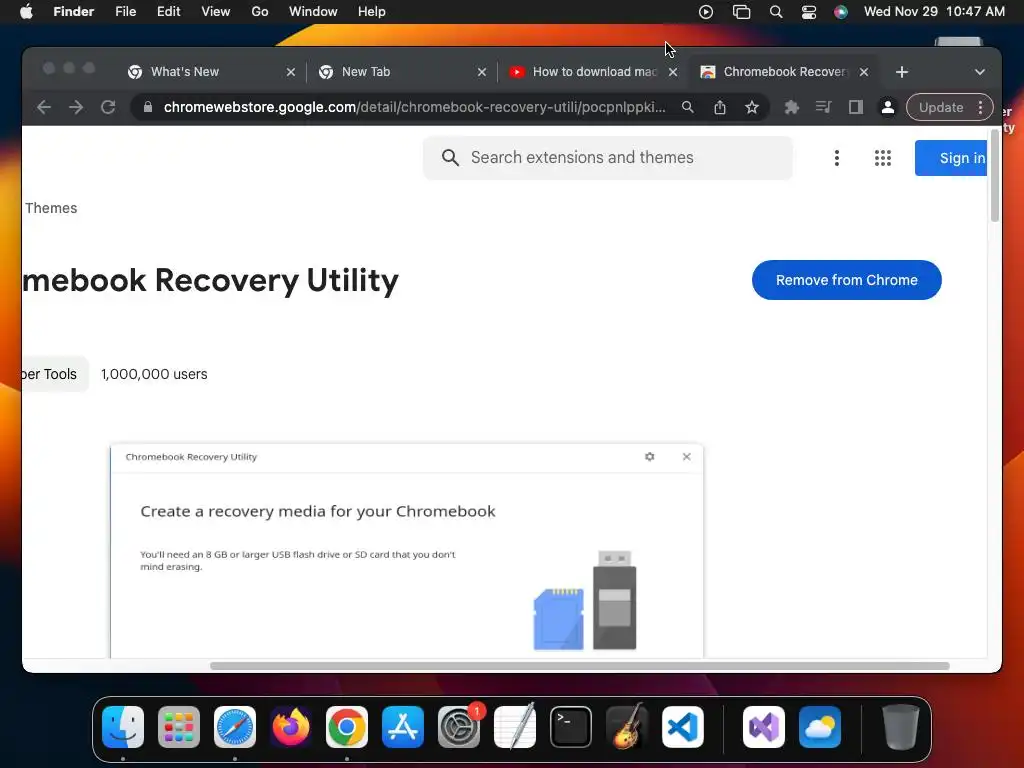This screenshot has height=768, width=1024.
Task: Bookmark this page with the star icon
Action: point(752,107)
